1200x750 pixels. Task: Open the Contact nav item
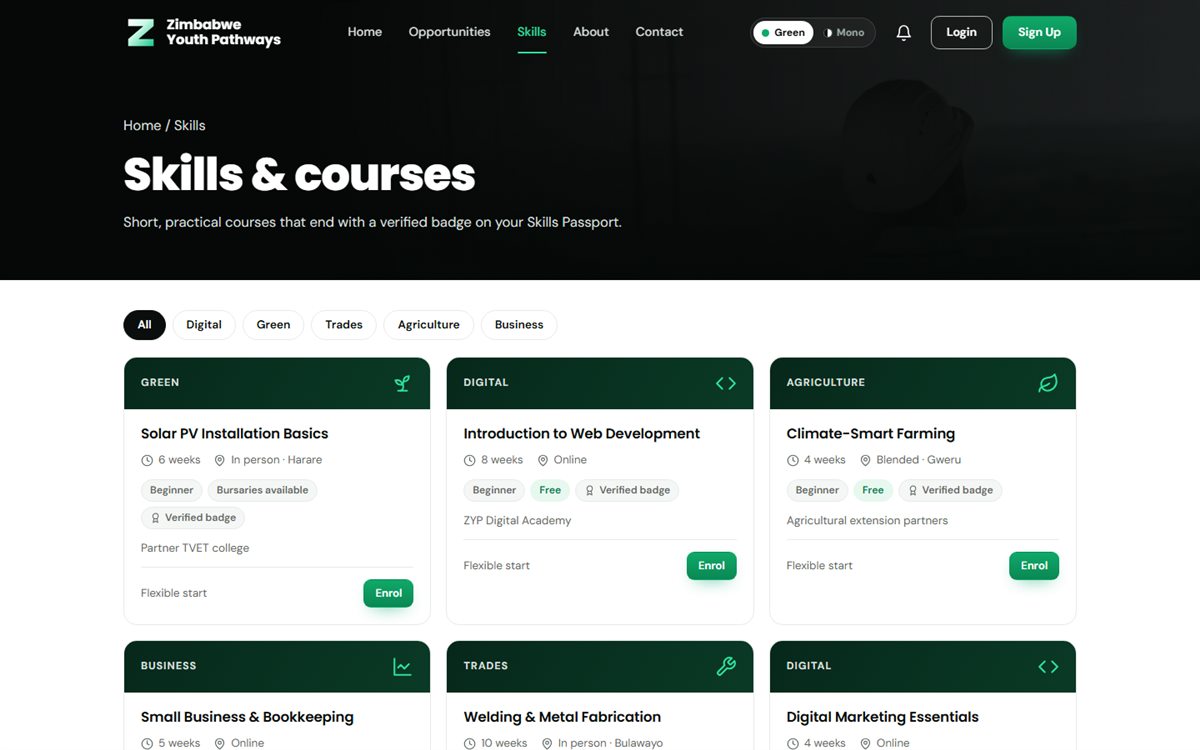pos(659,32)
